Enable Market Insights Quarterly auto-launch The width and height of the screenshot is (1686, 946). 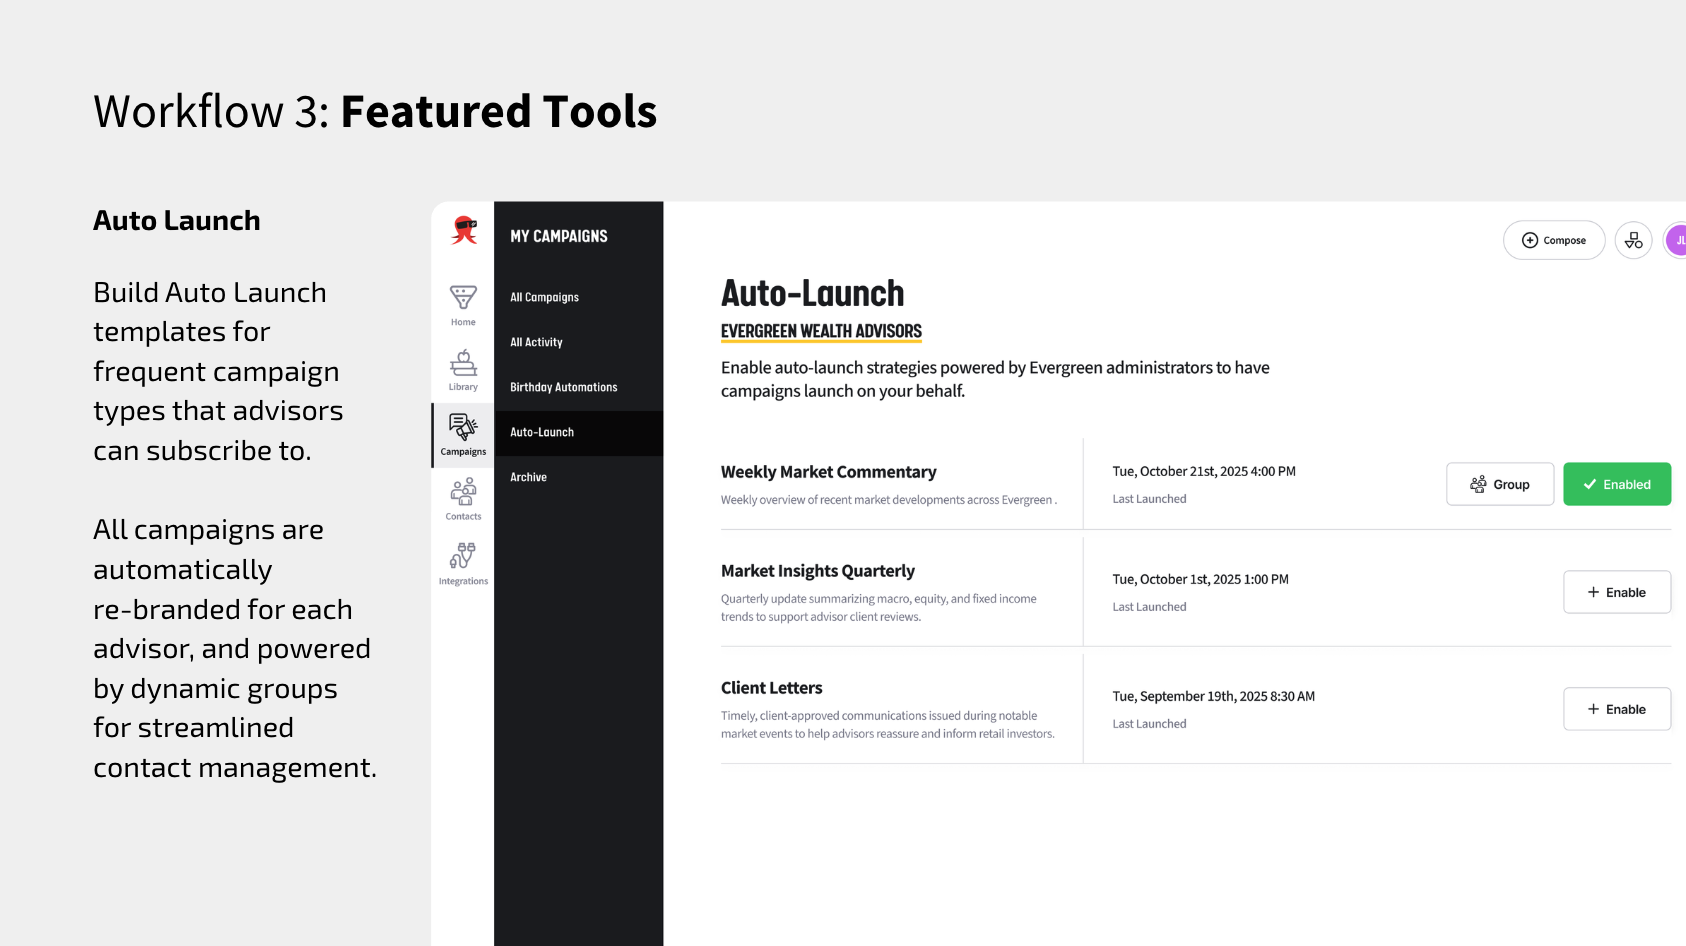pyautogui.click(x=1616, y=592)
